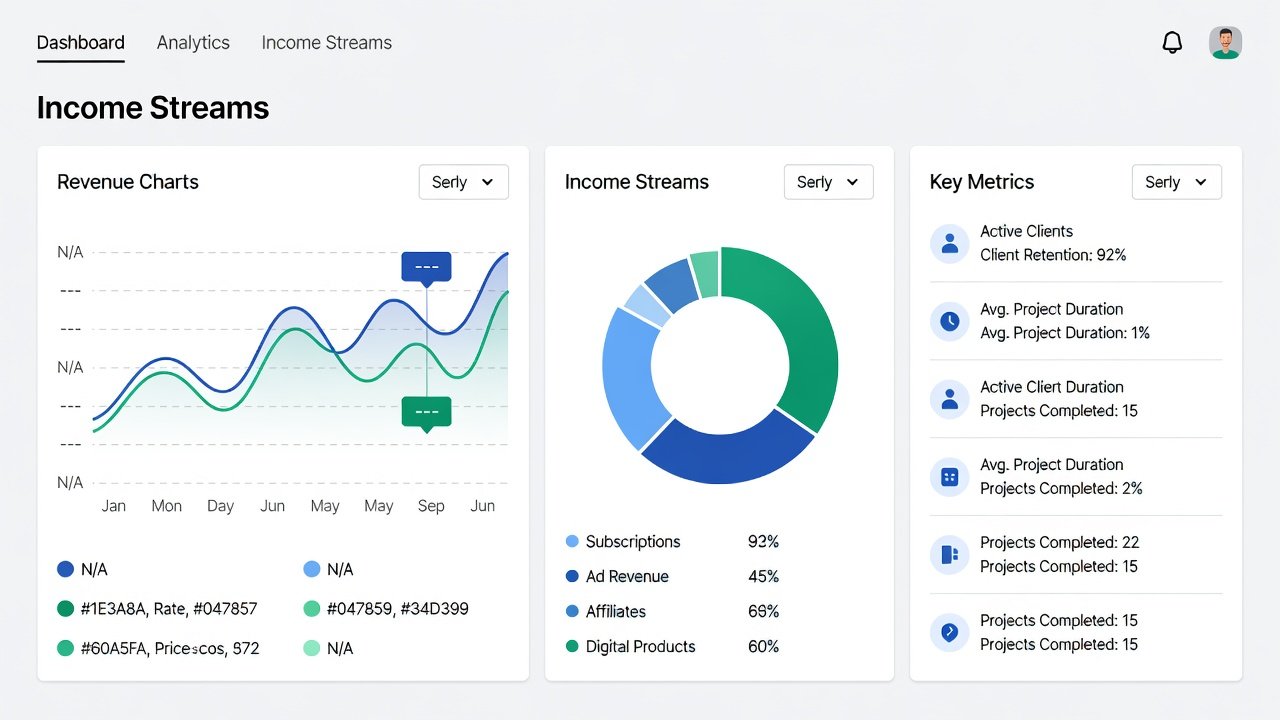Click the Projects Completed: 2% text
This screenshot has height=720, width=1280.
coord(1061,489)
